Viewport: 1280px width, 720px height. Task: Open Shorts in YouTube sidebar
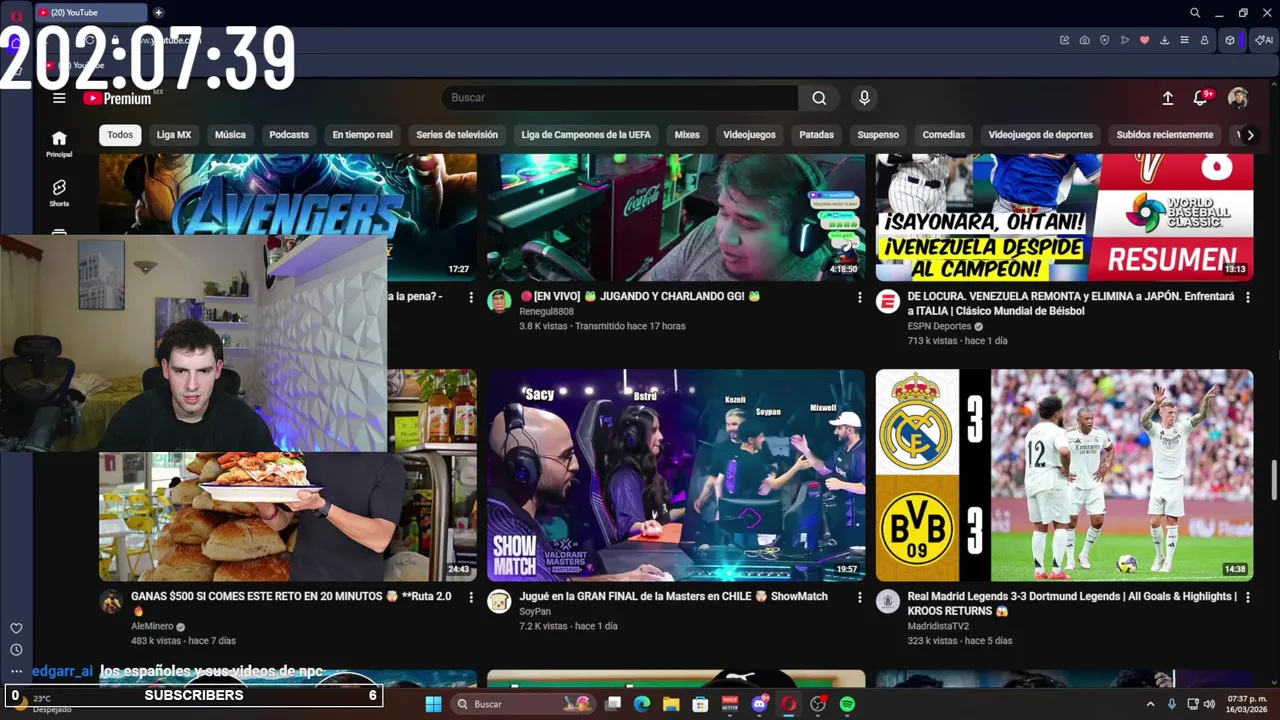(x=59, y=193)
